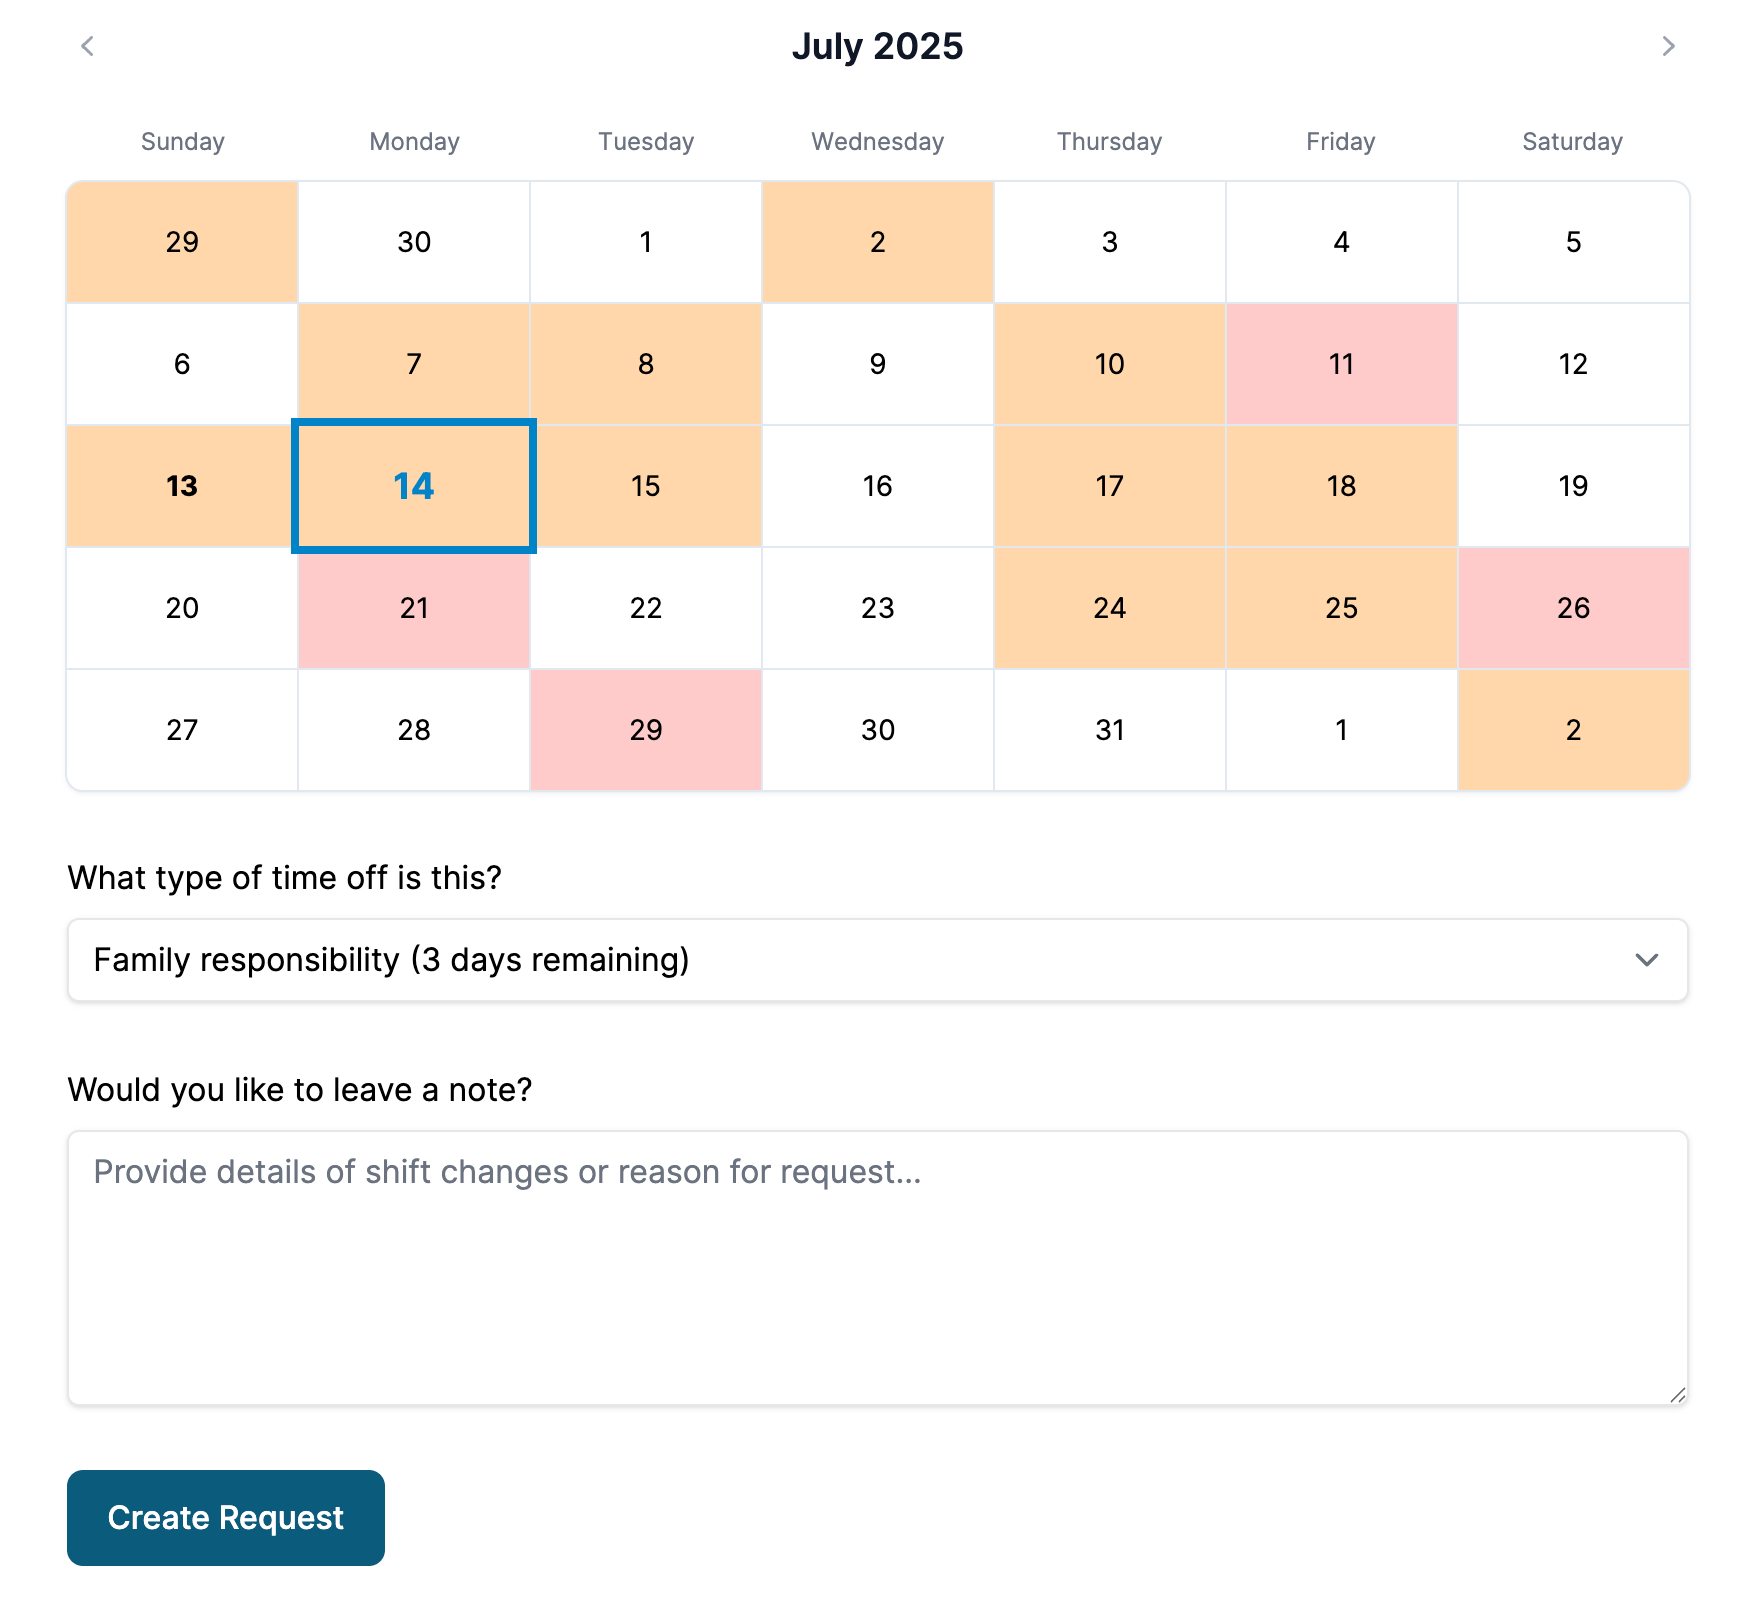Click the note text area to type
The width and height of the screenshot is (1758, 1618).
878,1270
